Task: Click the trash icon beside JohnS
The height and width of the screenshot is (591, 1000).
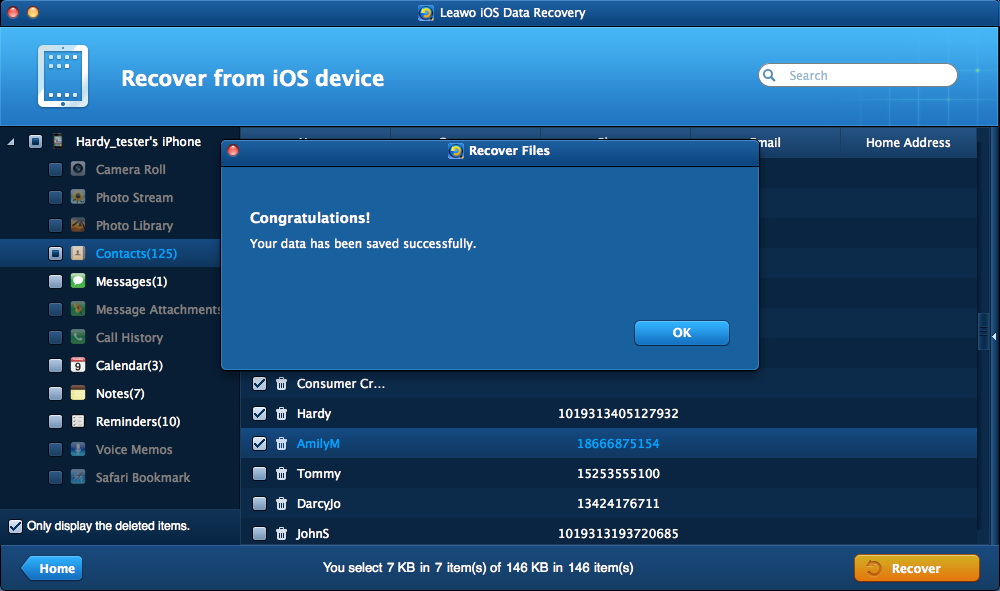Action: pos(281,534)
